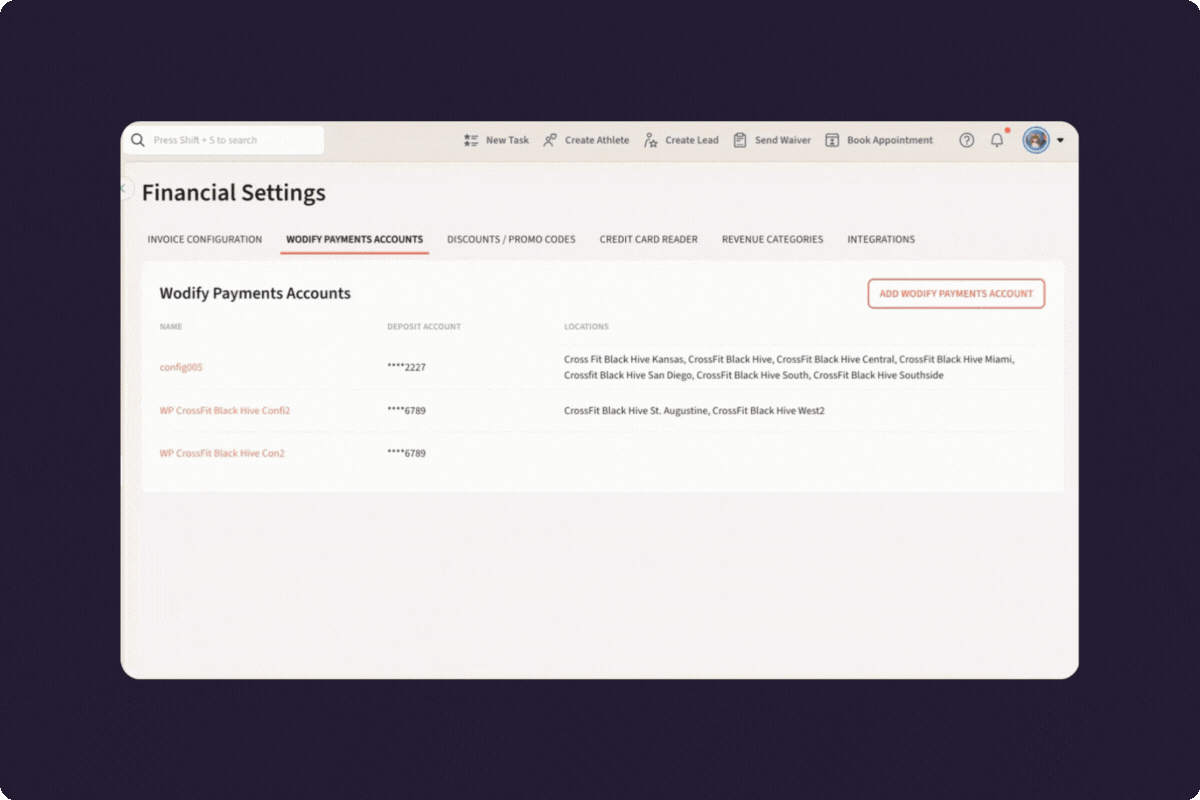
Task: Select WP CrossFit Black Hive Confi2 account
Action: coord(224,410)
